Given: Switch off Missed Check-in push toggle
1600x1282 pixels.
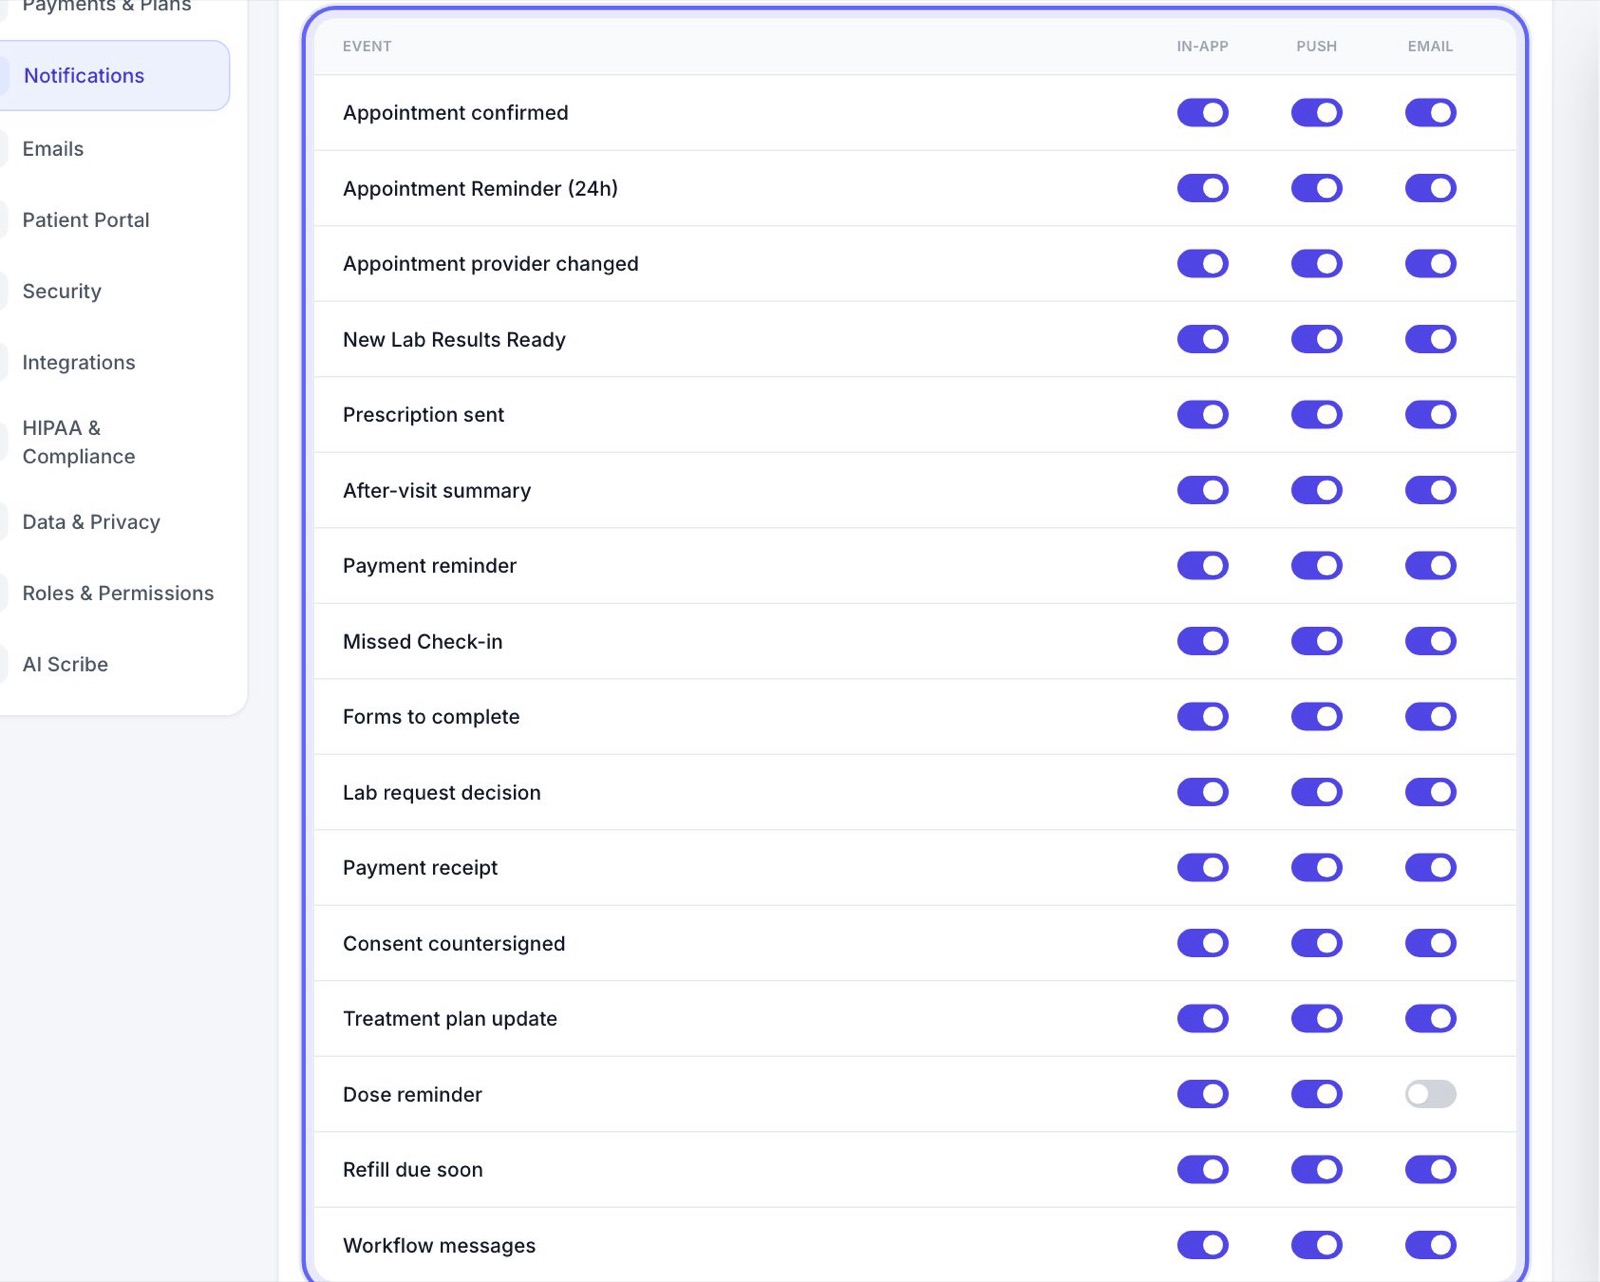Looking at the screenshot, I should [x=1316, y=641].
